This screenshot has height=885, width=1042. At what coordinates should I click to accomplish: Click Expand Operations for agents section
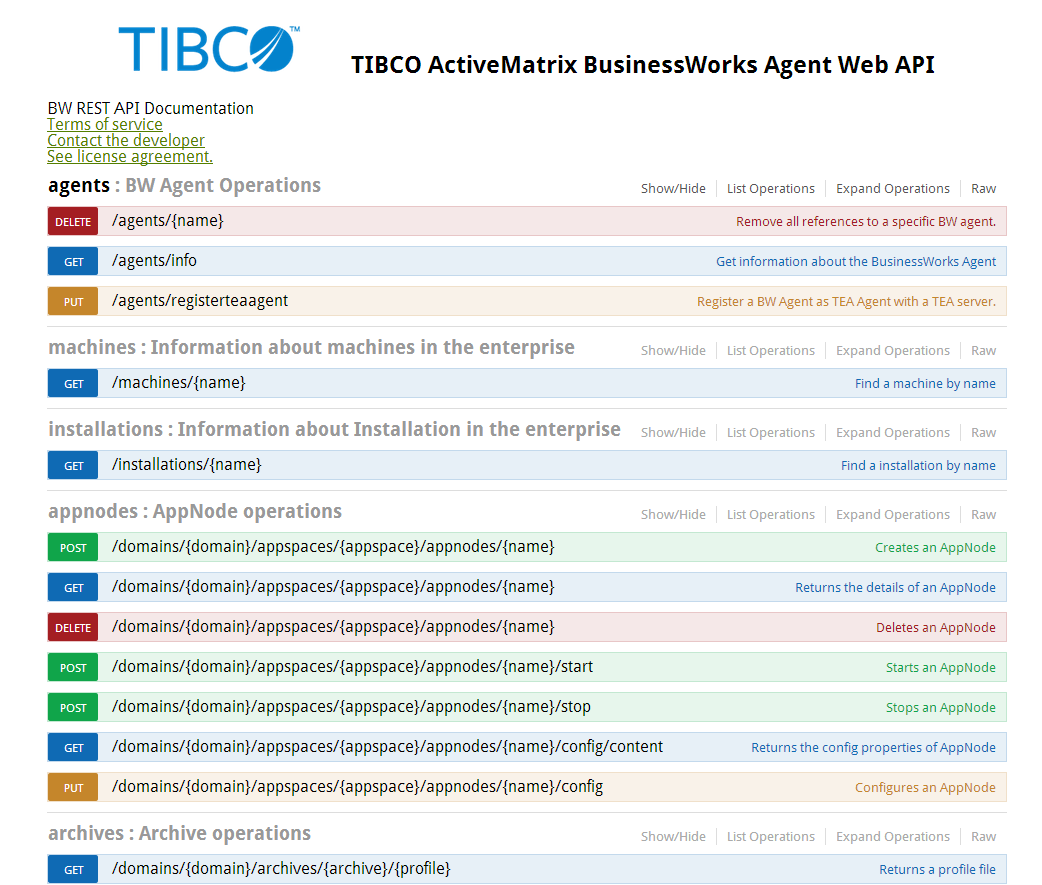tap(892, 189)
